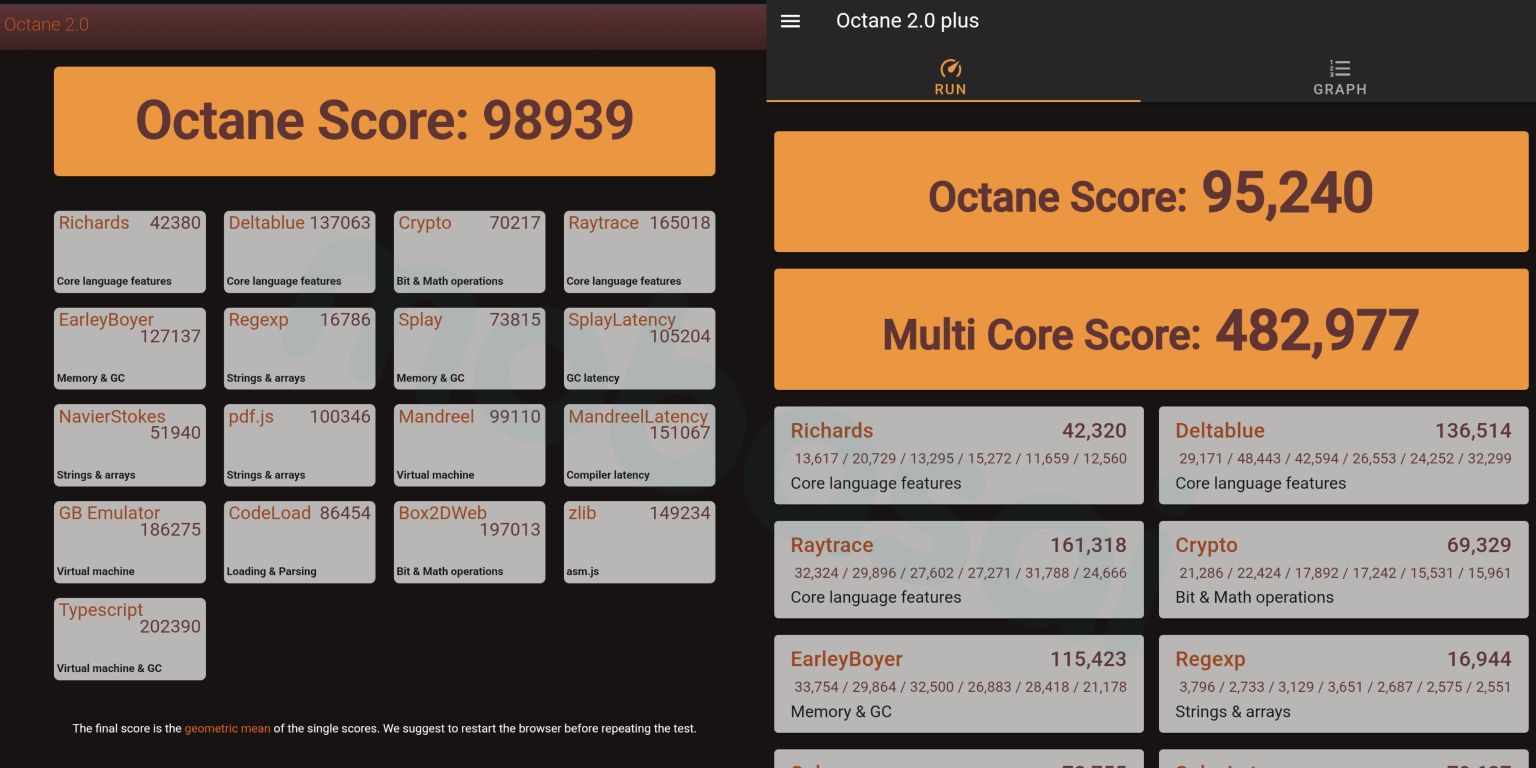
Task: Open the geometric mean link
Action: (227, 728)
